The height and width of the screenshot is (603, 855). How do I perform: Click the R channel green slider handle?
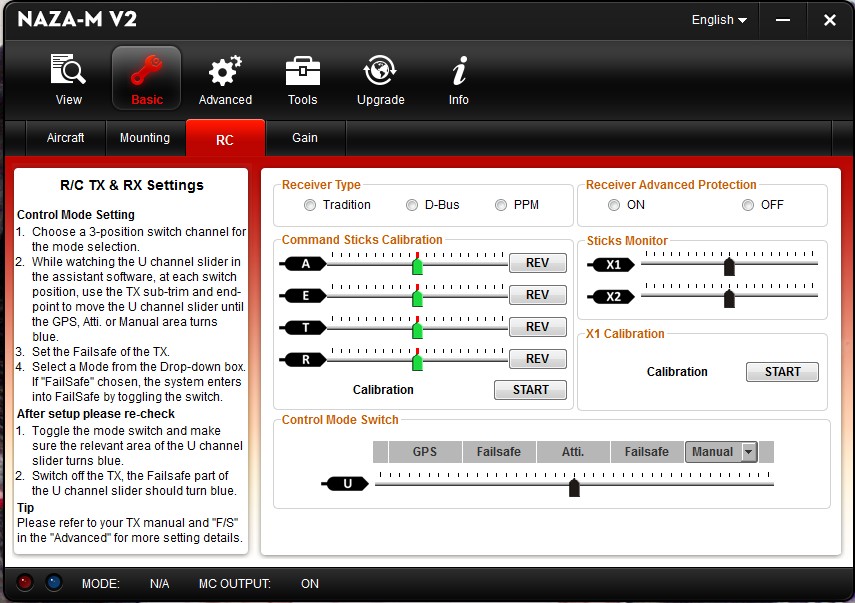(x=418, y=362)
